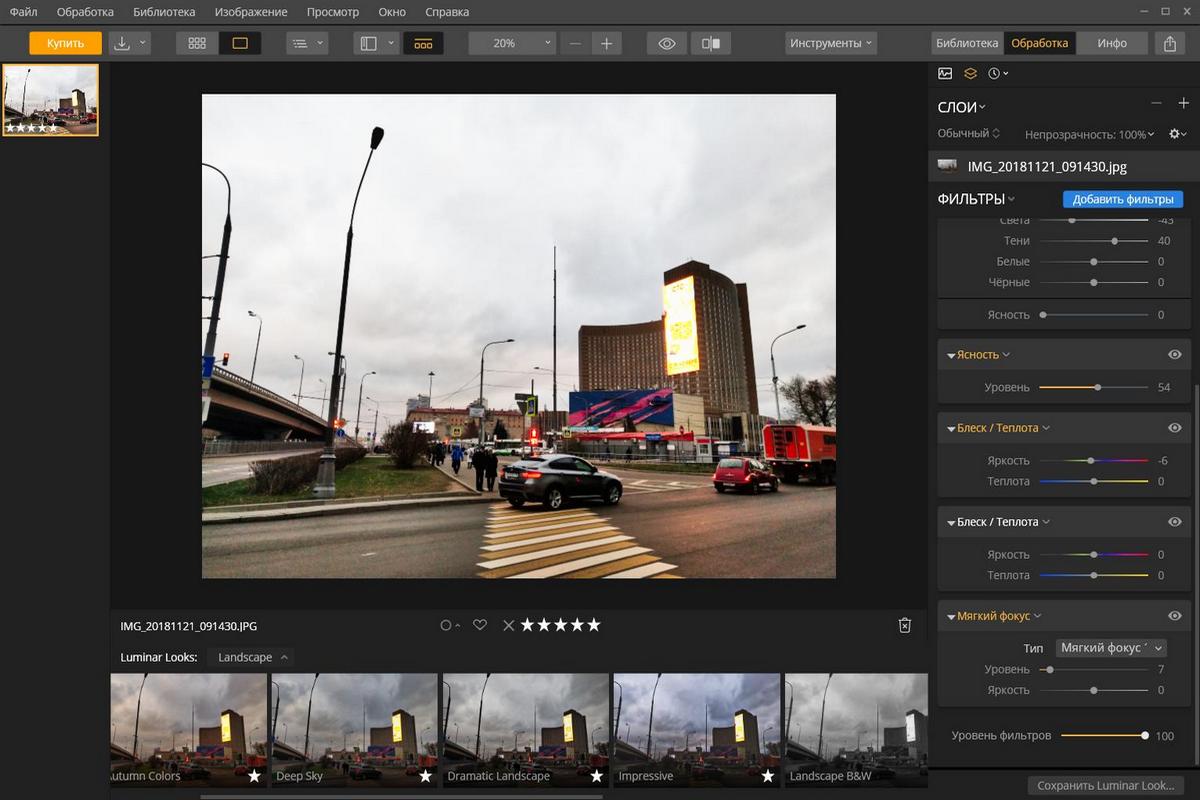The height and width of the screenshot is (800, 1200).
Task: Click the preview eye icon in the toolbar
Action: (664, 43)
